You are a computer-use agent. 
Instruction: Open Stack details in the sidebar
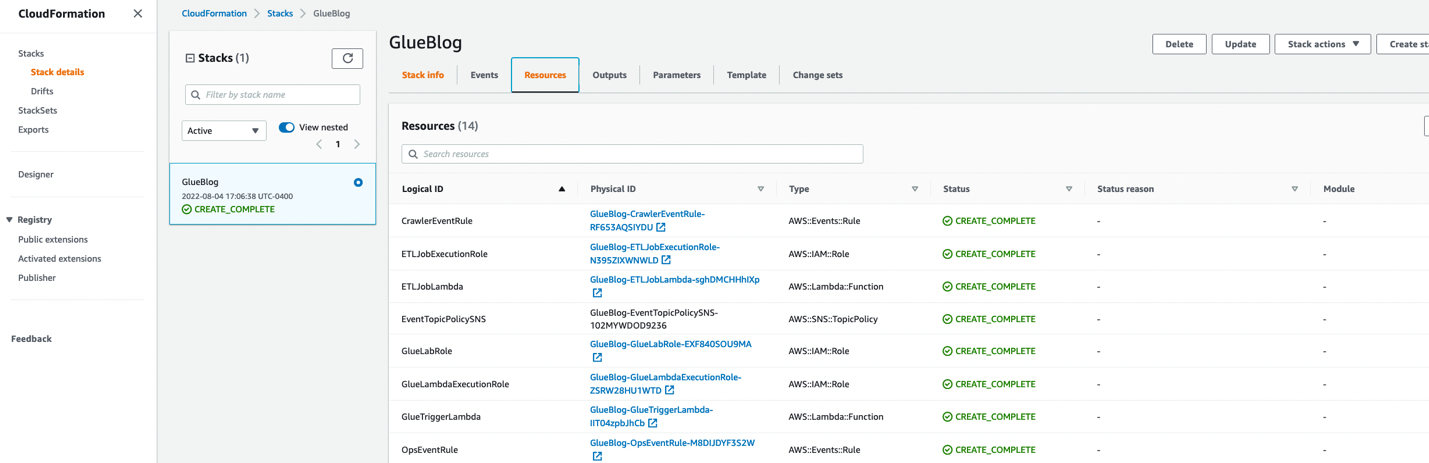tap(57, 73)
